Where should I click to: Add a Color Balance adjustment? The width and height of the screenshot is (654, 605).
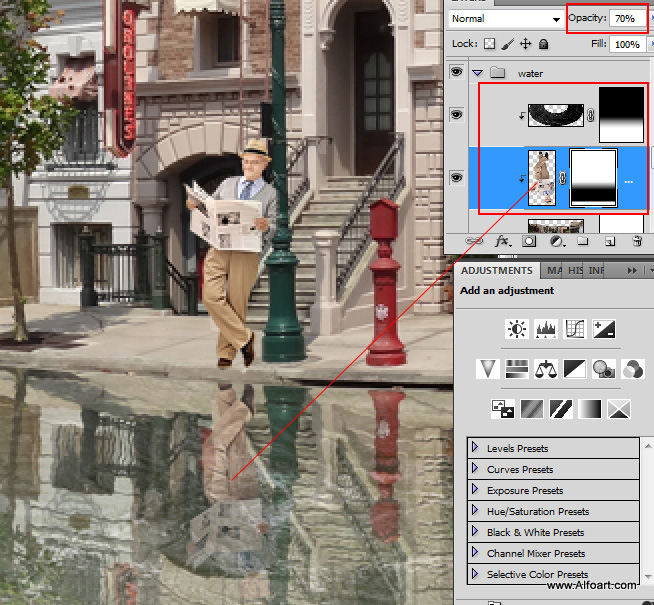tap(546, 369)
